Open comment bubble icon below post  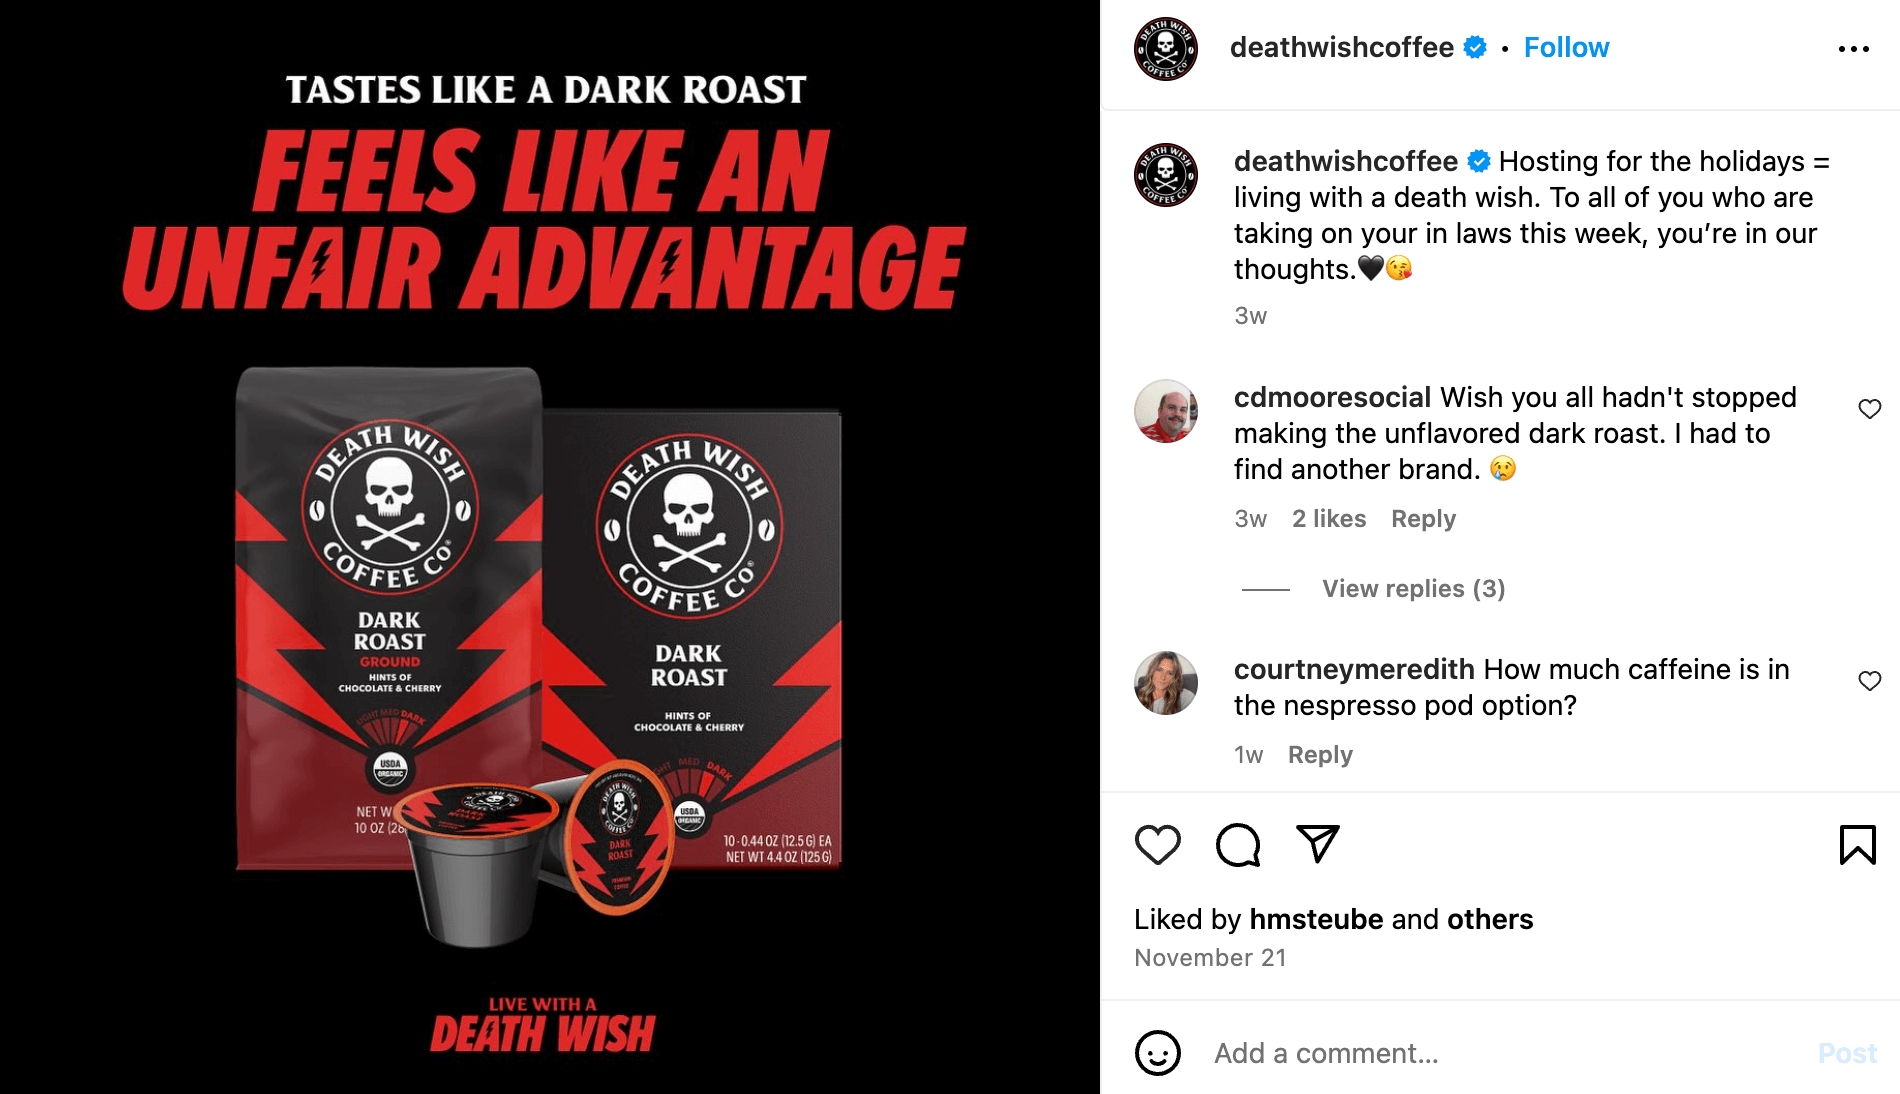point(1238,845)
